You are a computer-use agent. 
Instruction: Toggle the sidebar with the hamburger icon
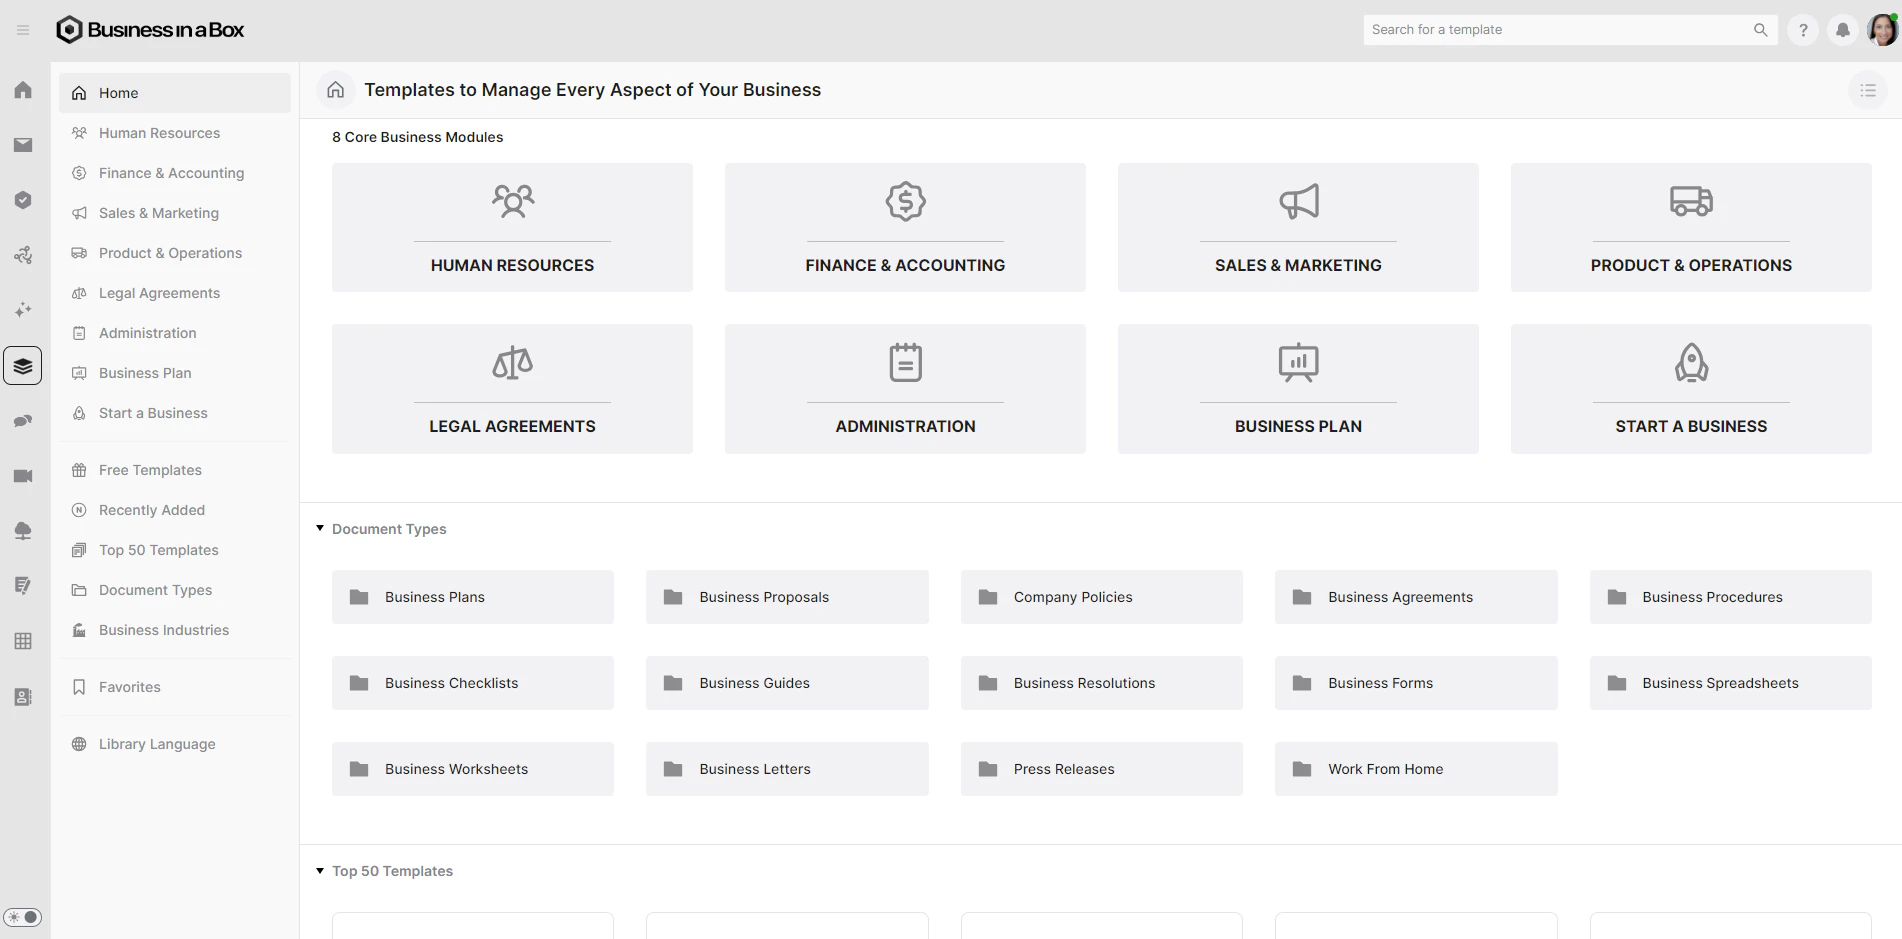(x=22, y=29)
